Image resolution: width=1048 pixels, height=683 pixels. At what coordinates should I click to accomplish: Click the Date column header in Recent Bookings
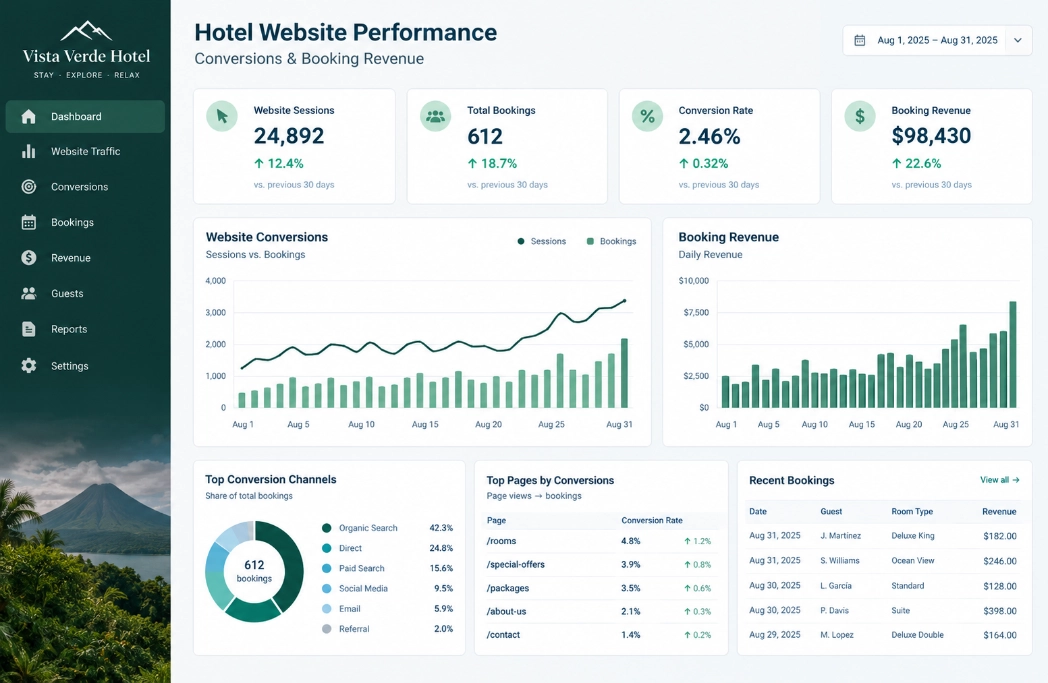point(758,511)
